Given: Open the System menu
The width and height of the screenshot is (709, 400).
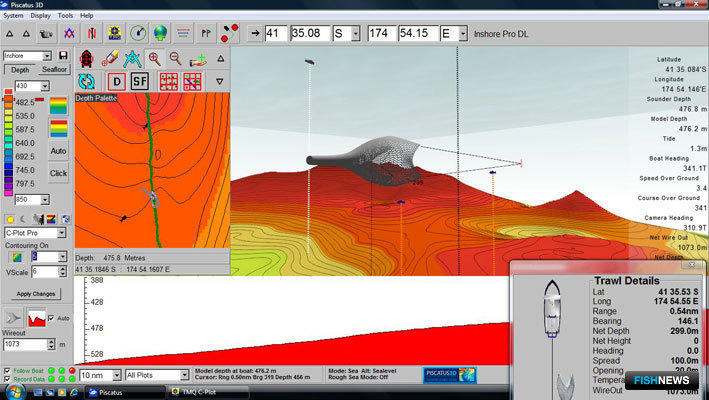Looking at the screenshot, I should tap(13, 15).
